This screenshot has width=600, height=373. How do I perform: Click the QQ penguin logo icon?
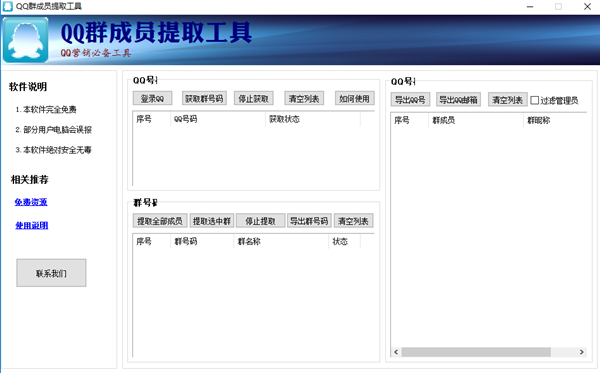tap(26, 40)
